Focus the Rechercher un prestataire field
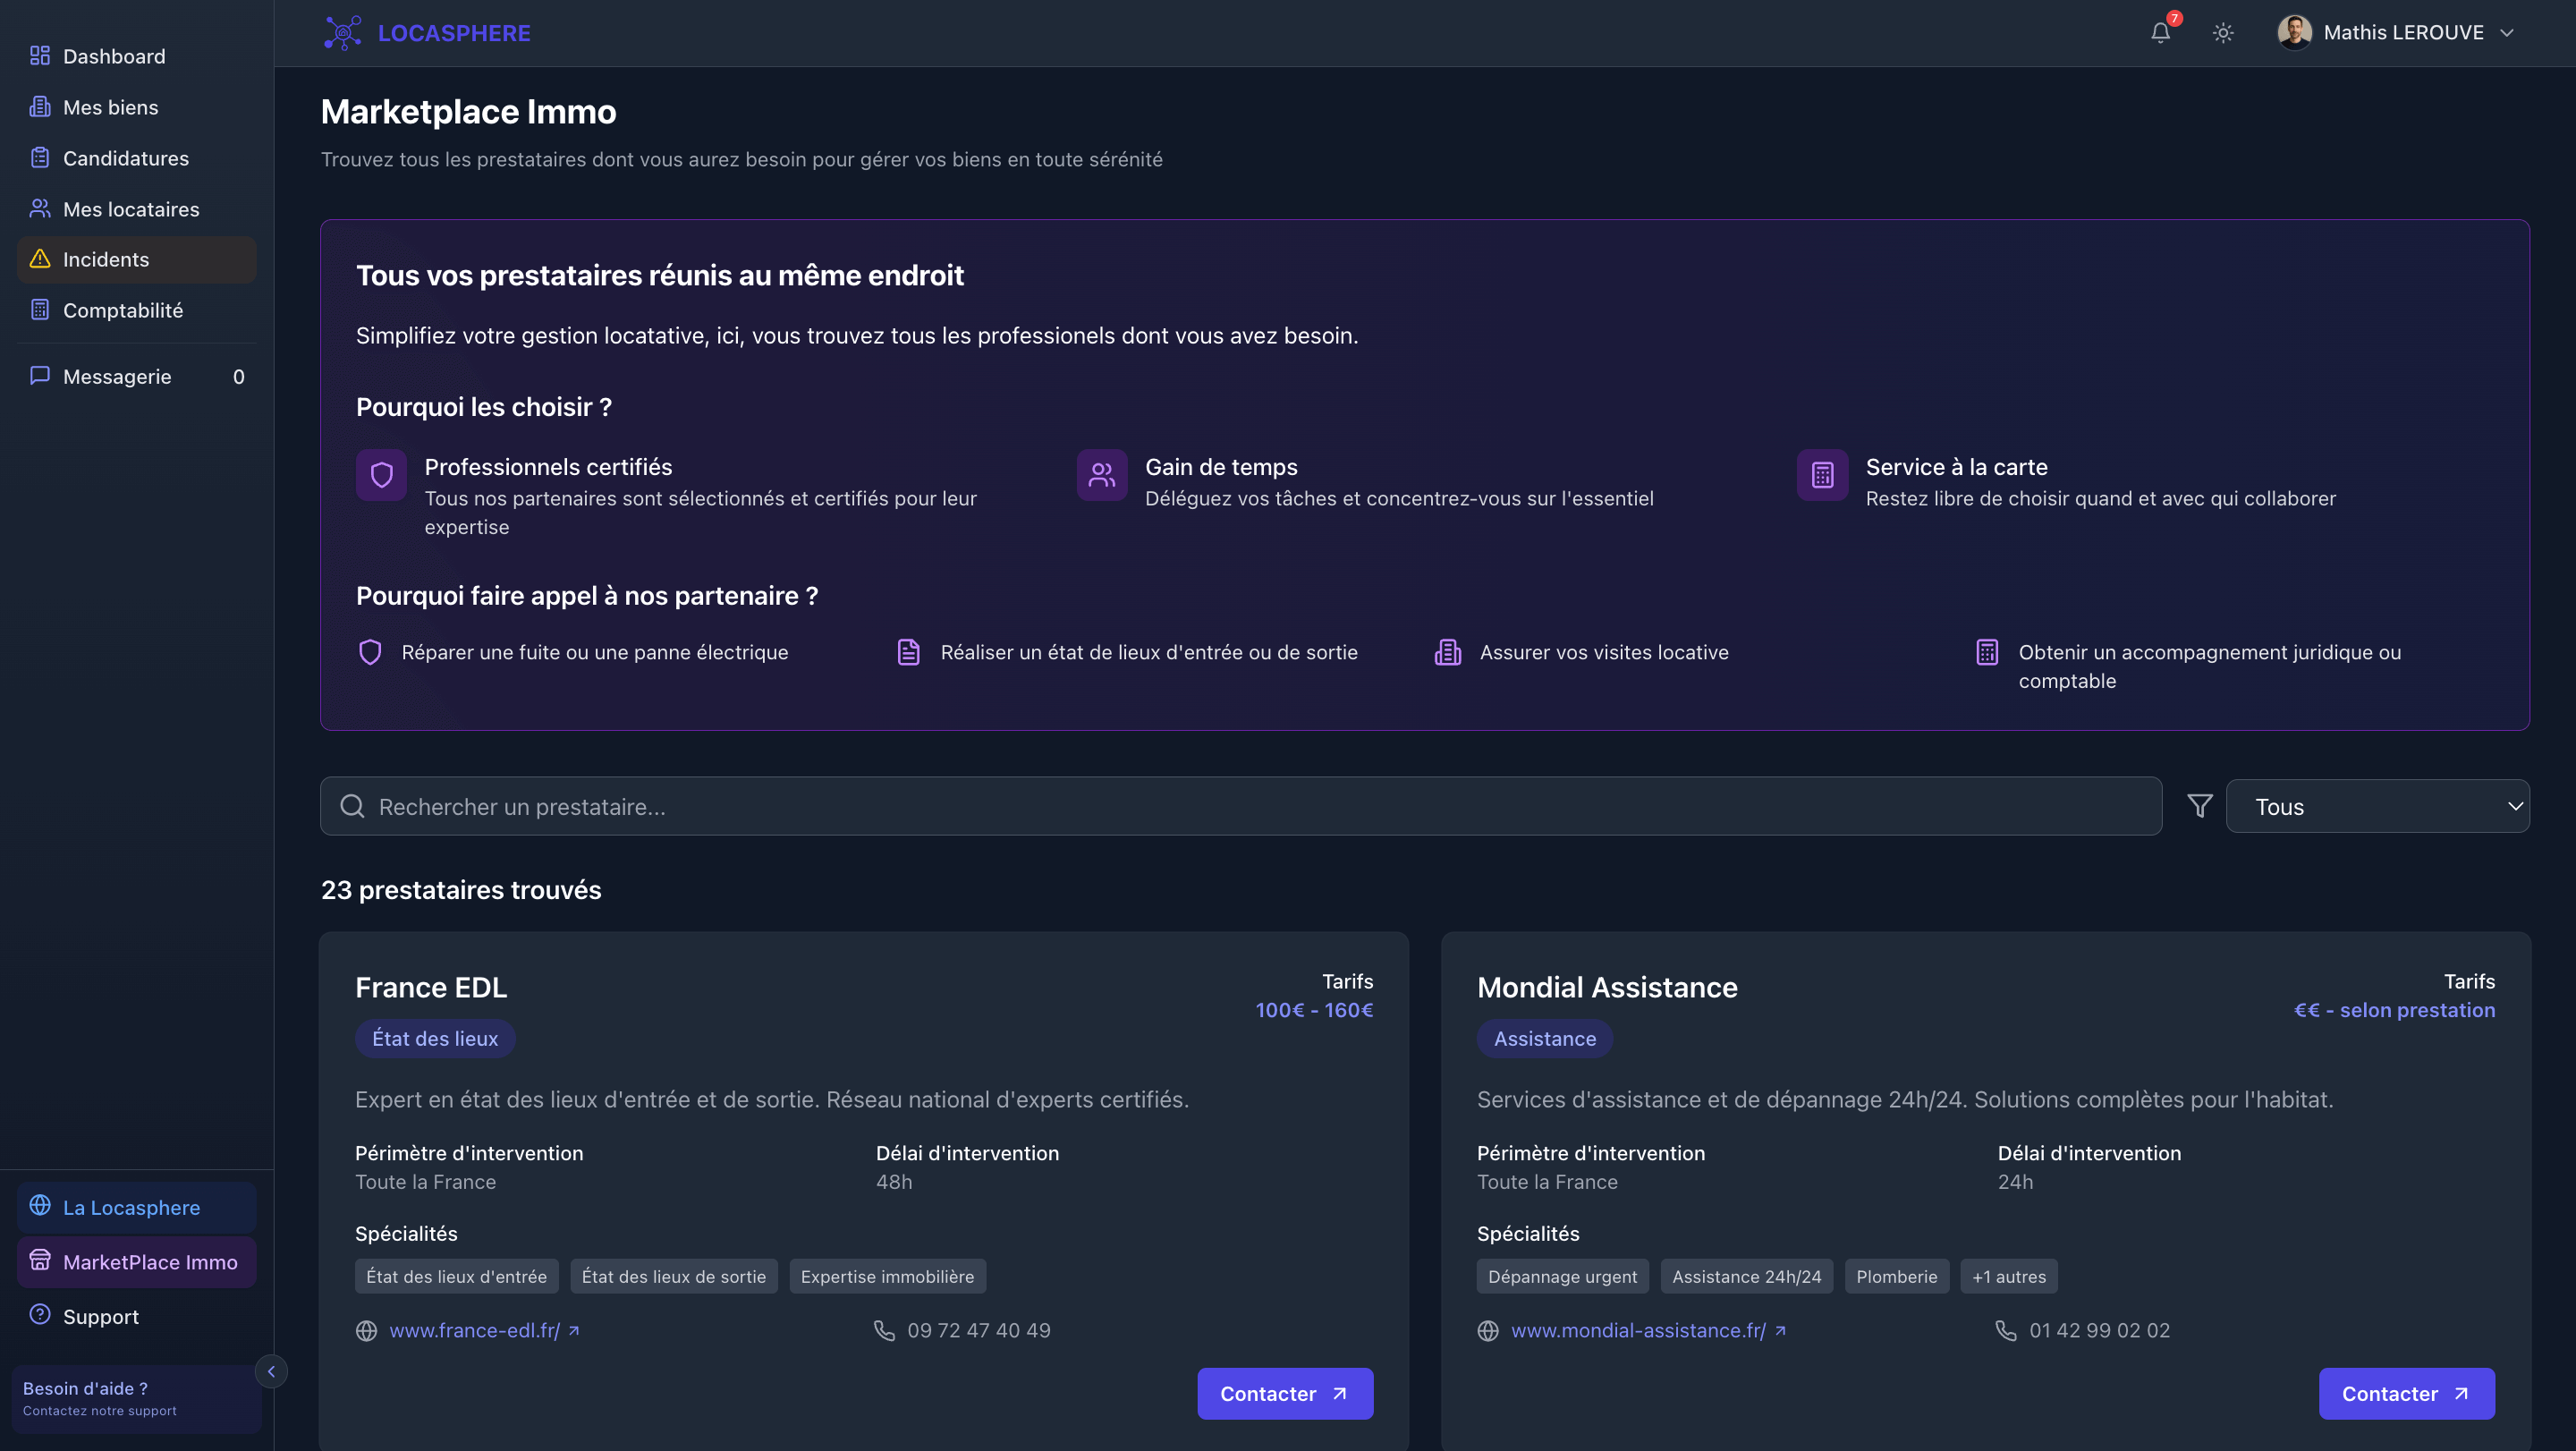 1240,806
